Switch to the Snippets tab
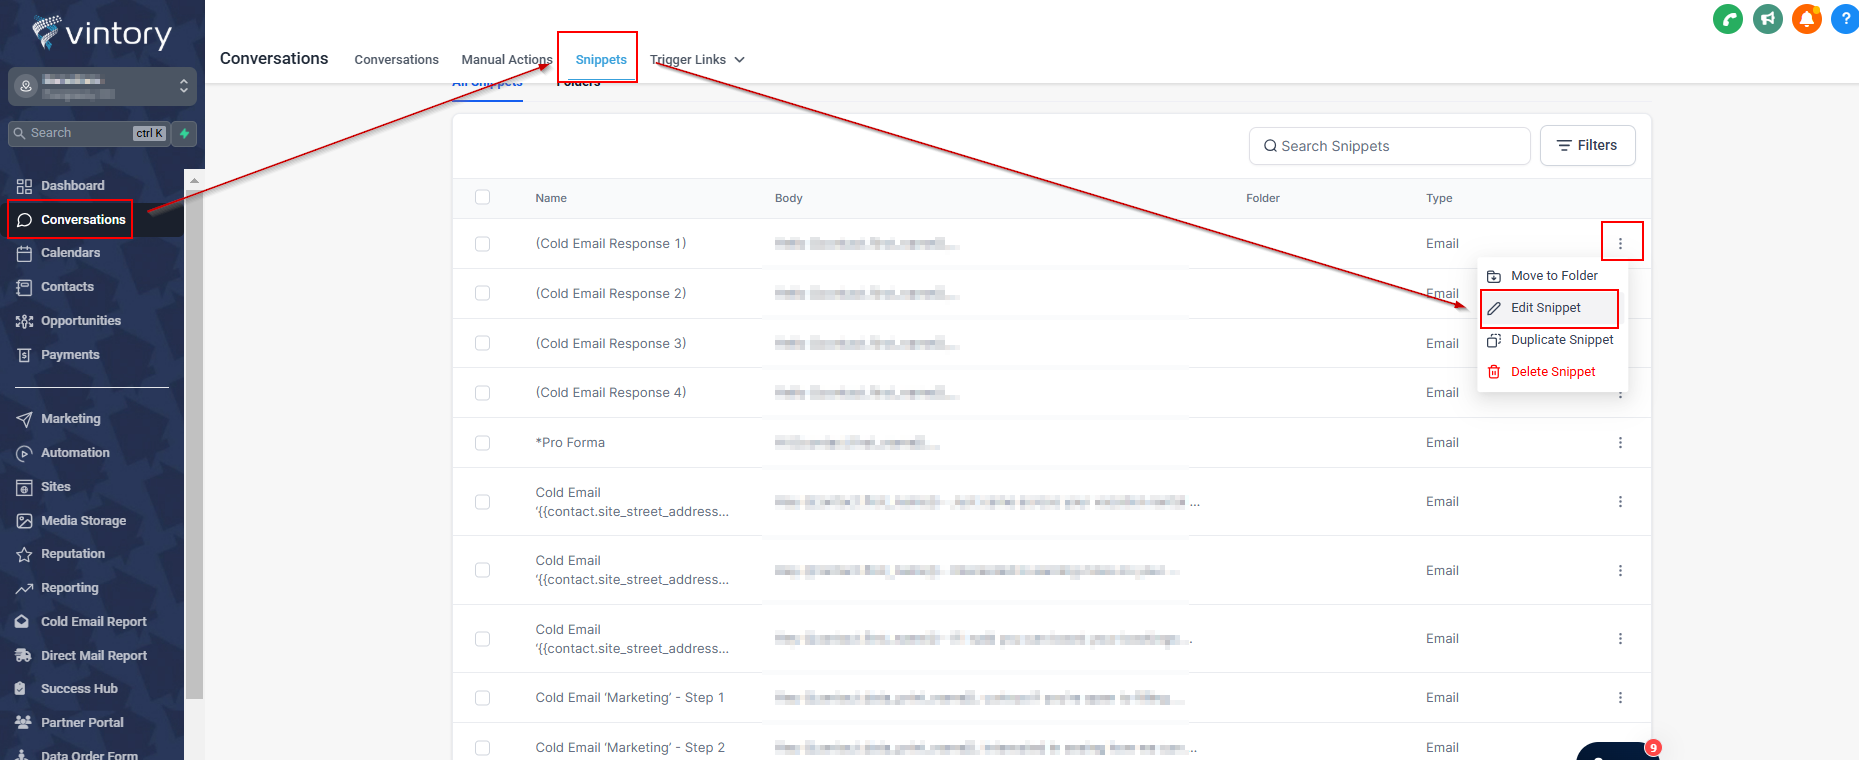This screenshot has height=760, width=1859. click(x=600, y=60)
